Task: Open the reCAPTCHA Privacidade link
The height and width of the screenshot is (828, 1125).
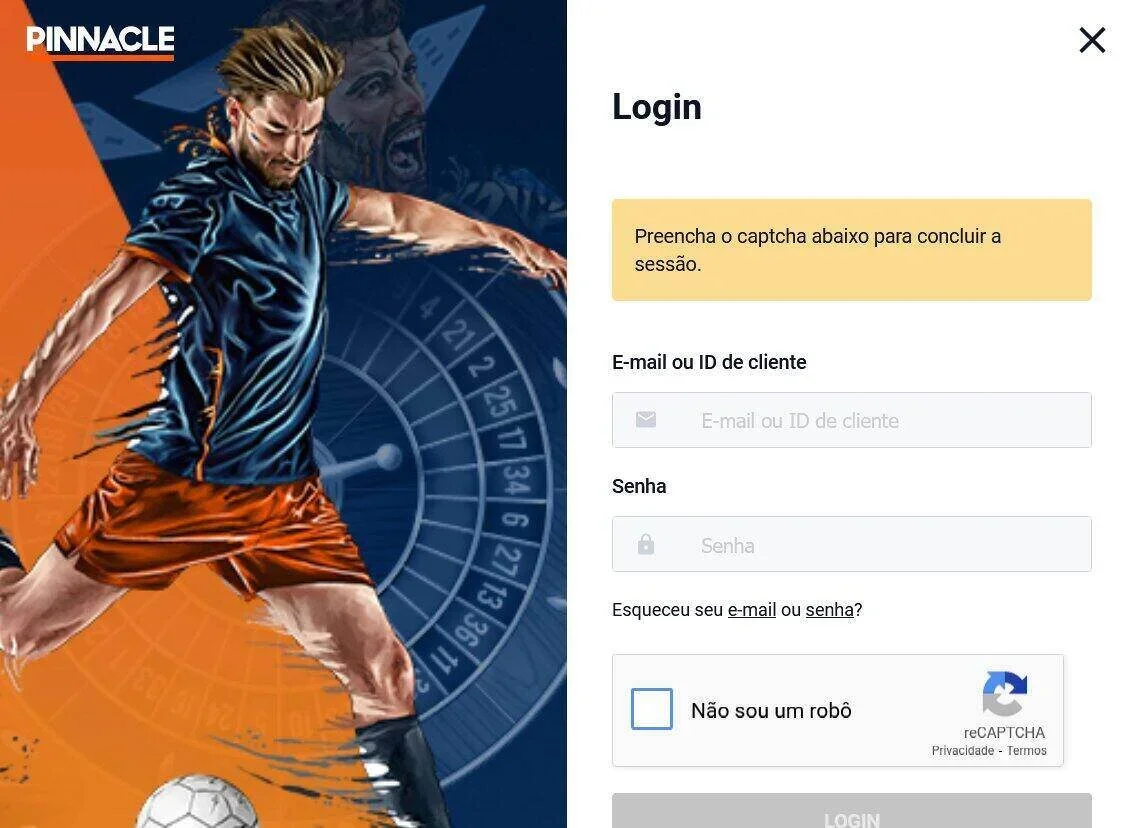Action: 963,751
